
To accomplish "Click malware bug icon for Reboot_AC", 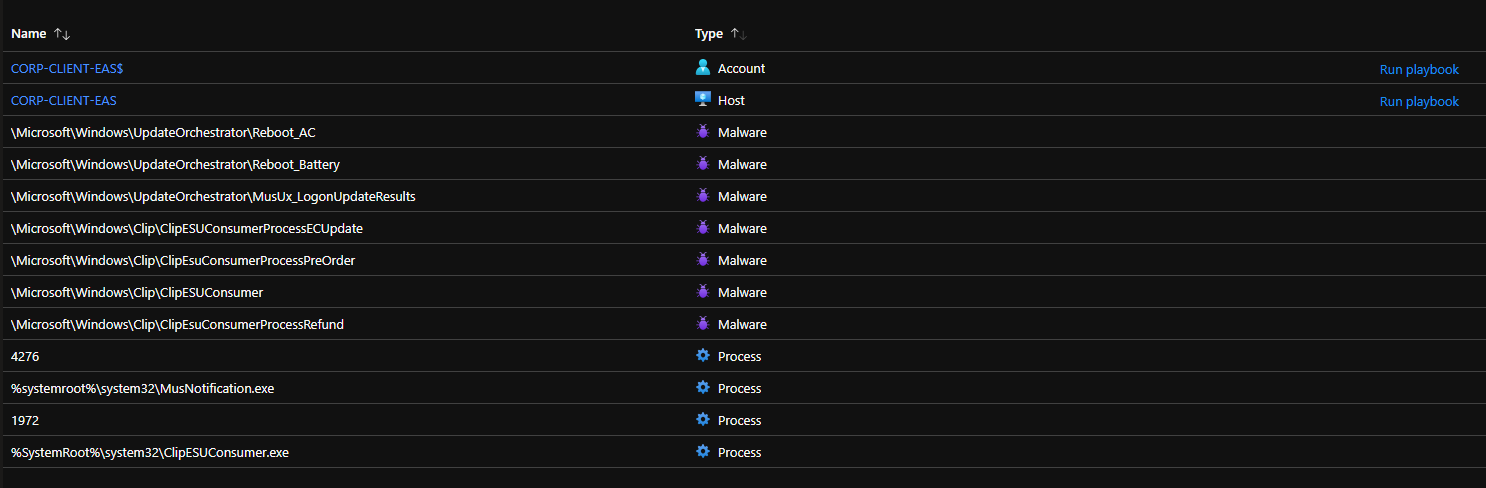I will 703,132.
